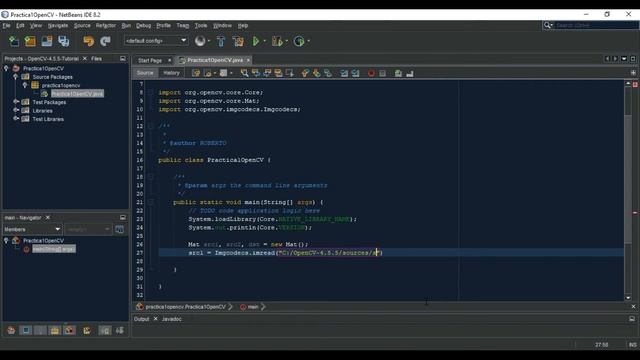Click the Shift Line Right icon
Image resolution: width=640 pixels, height=360 pixels.
(x=356, y=73)
